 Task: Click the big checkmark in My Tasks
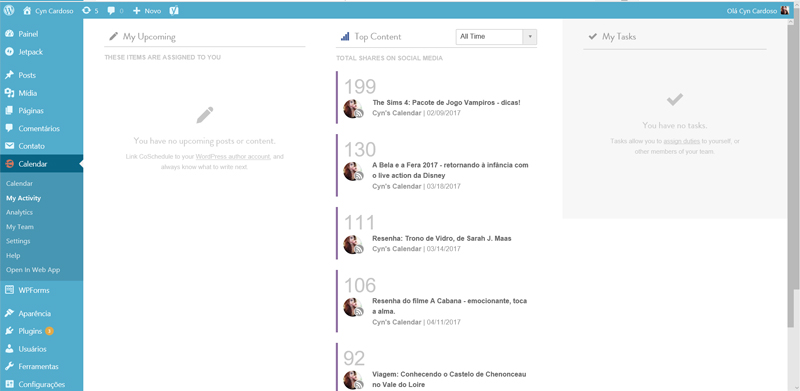(x=674, y=99)
